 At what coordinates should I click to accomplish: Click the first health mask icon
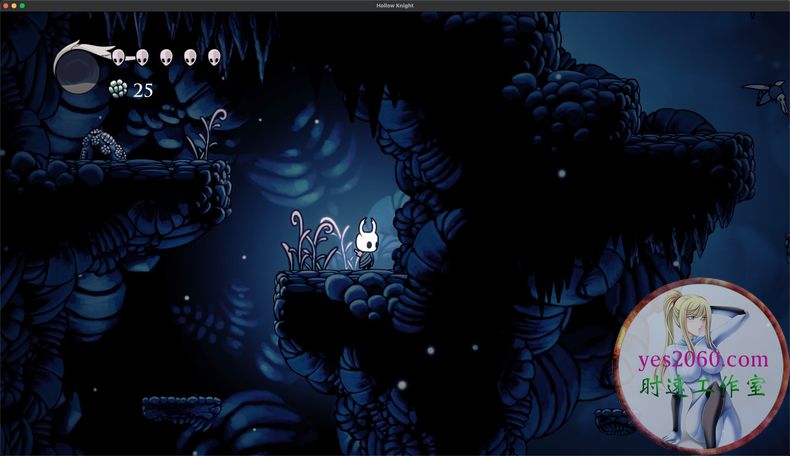click(x=118, y=57)
